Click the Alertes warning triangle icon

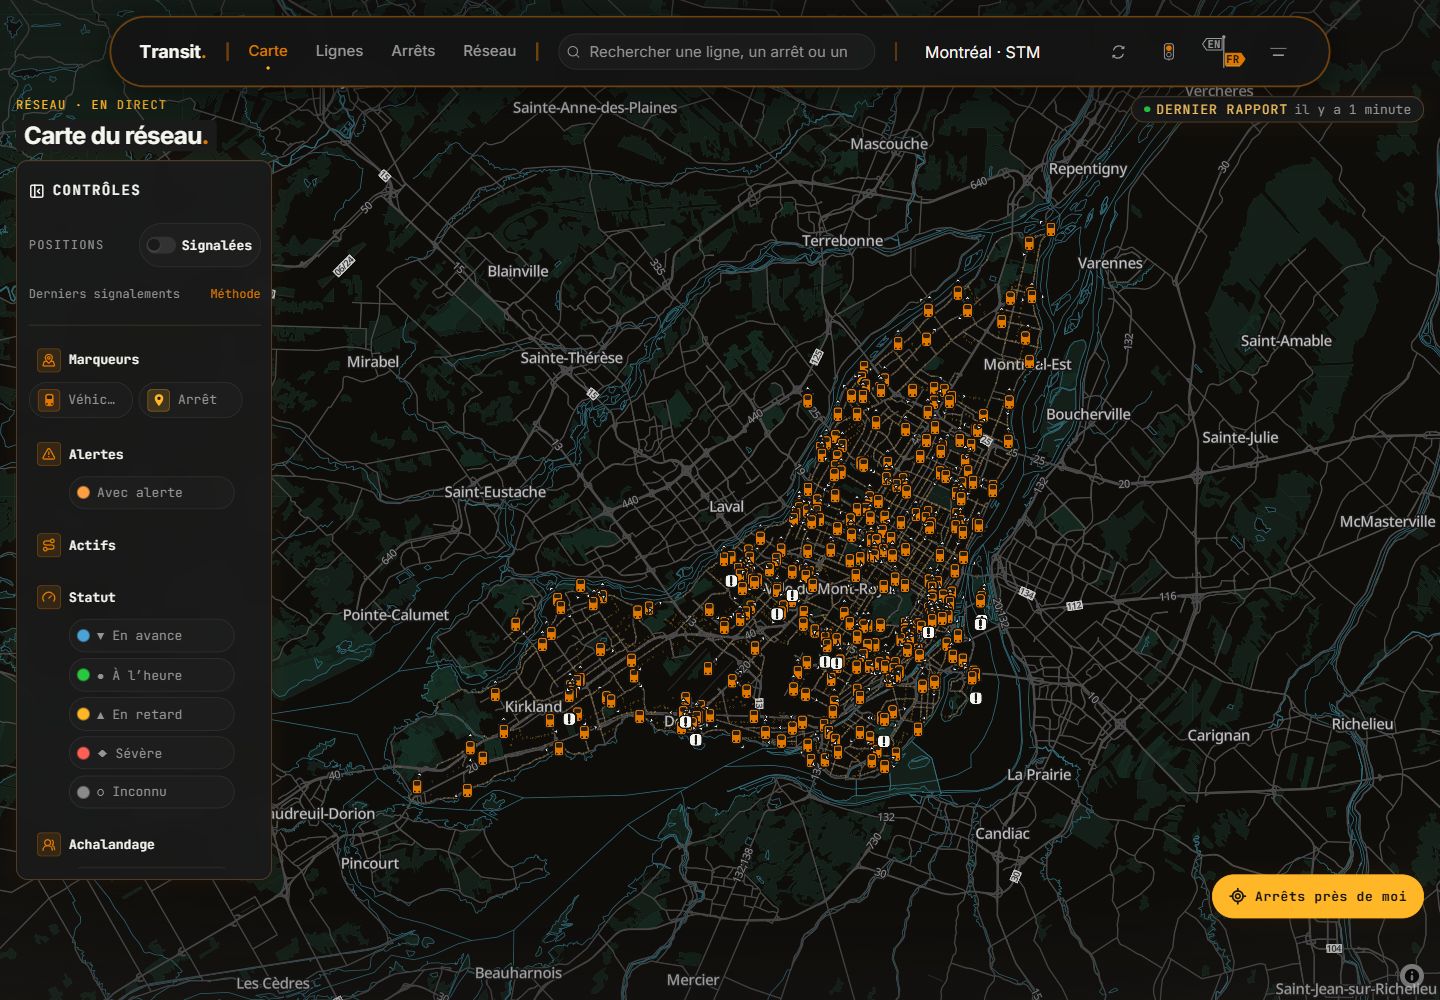pyautogui.click(x=48, y=454)
